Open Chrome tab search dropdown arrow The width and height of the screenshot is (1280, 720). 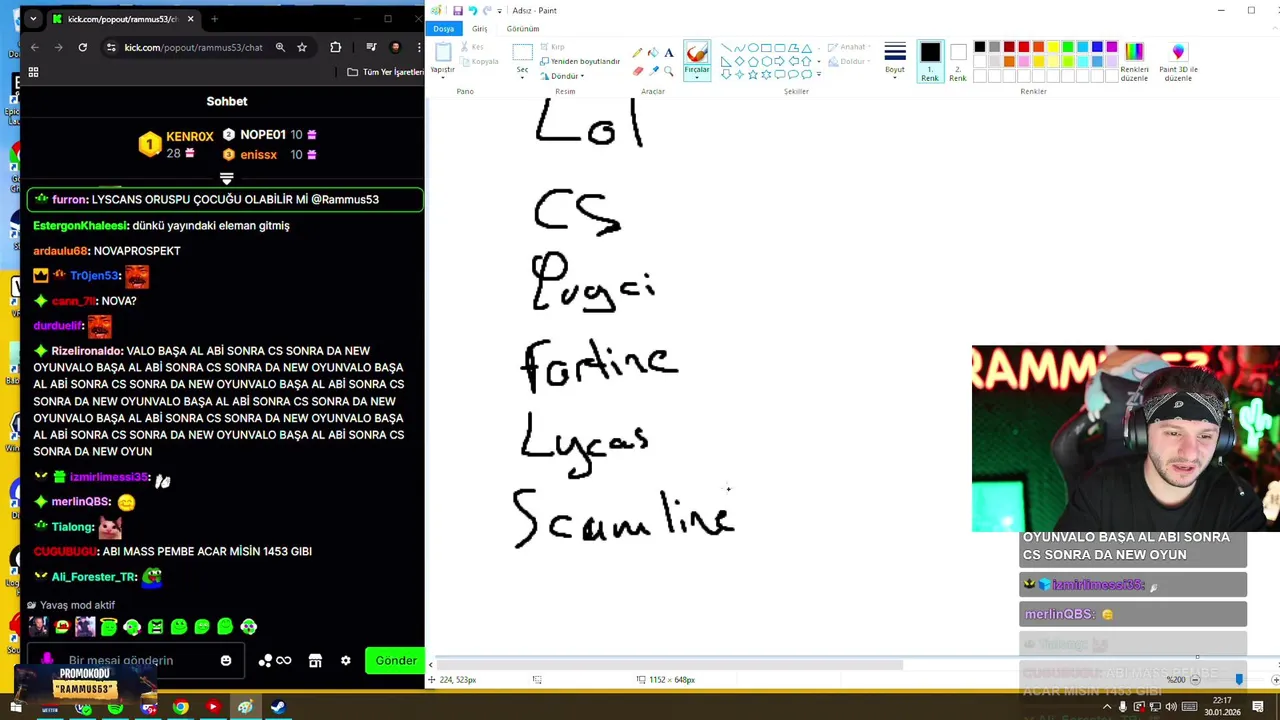coord(33,19)
